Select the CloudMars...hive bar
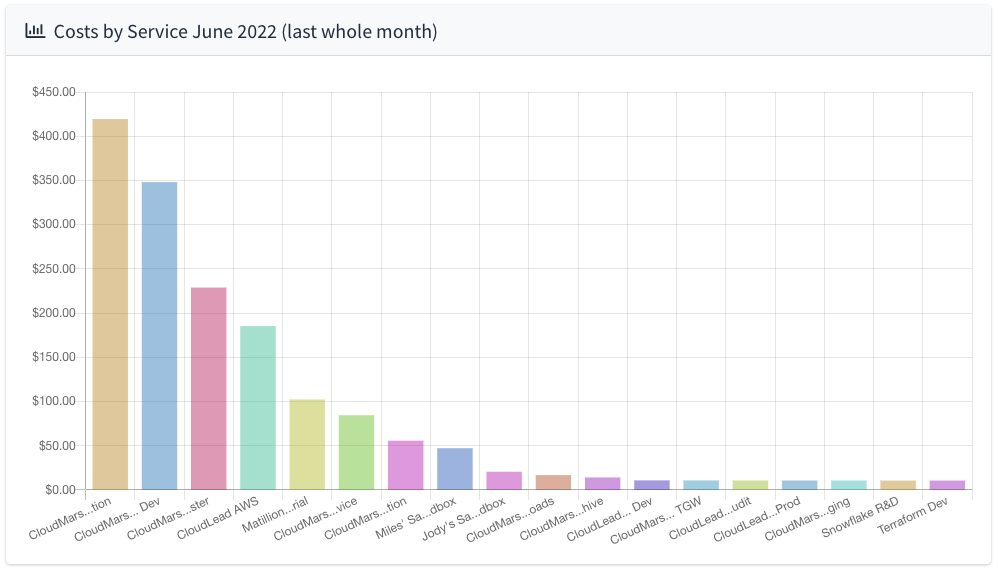Viewport: 998px width, 569px height. [602, 484]
